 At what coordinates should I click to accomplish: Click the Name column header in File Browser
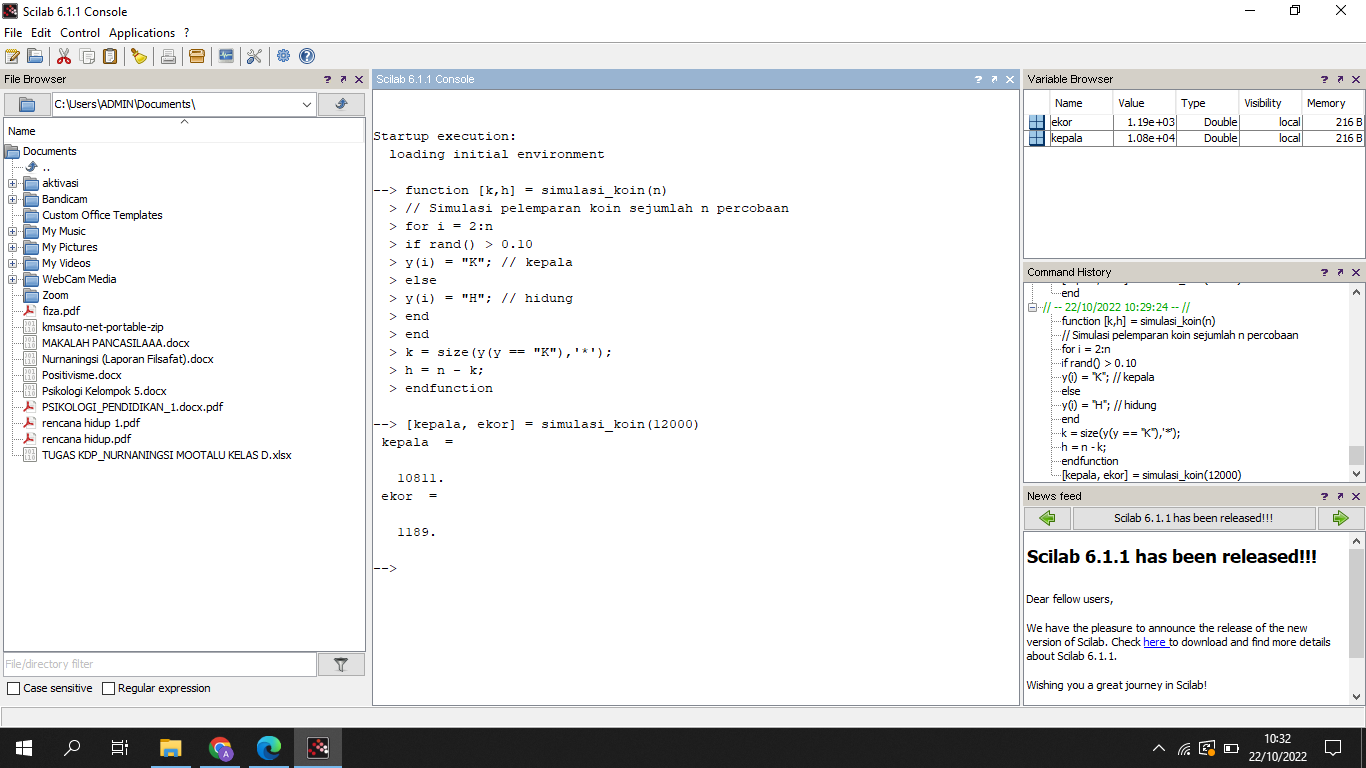click(184, 130)
